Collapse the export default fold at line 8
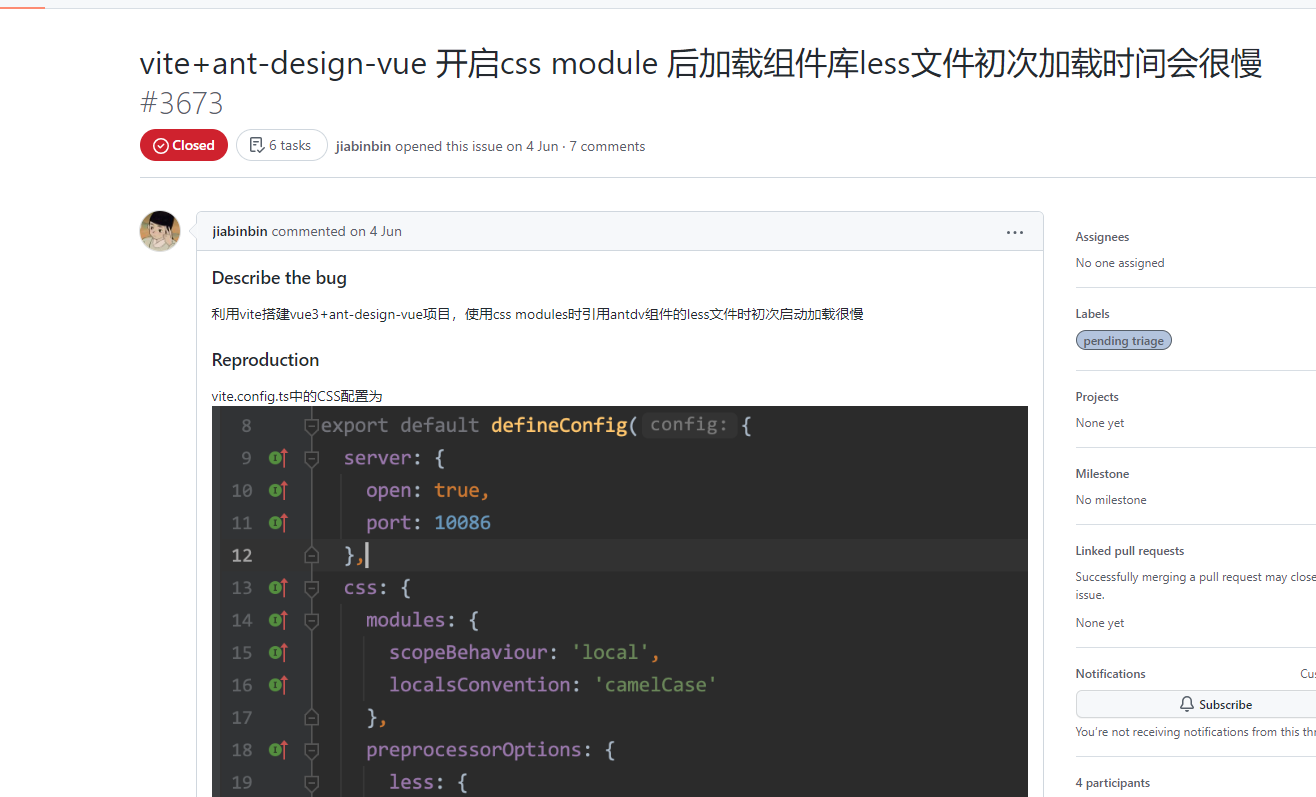This screenshot has height=797, width=1316. point(311,426)
